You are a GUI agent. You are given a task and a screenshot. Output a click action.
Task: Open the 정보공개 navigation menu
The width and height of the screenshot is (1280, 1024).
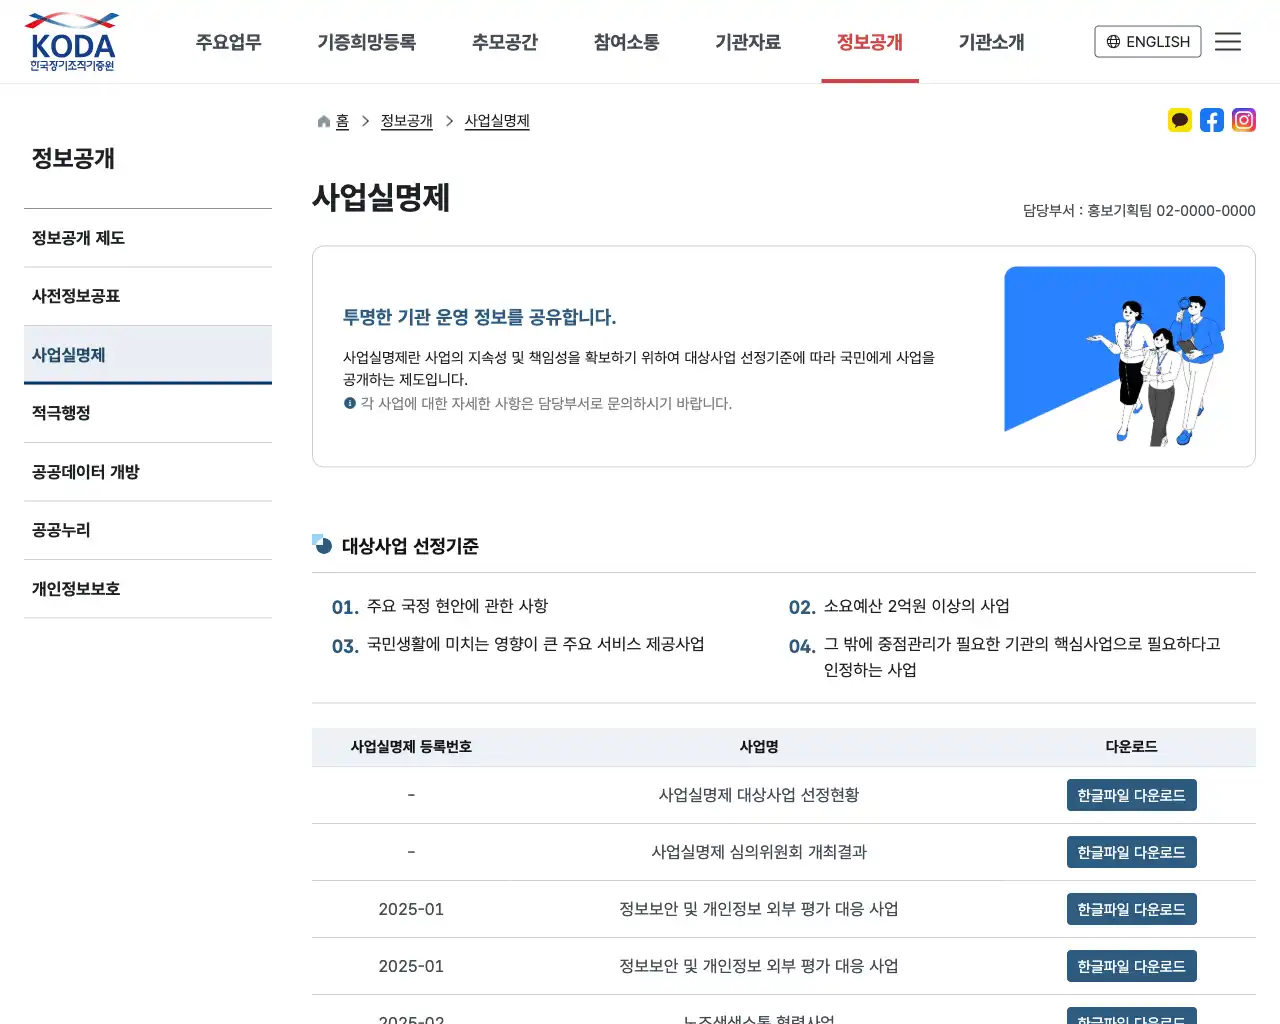click(869, 42)
